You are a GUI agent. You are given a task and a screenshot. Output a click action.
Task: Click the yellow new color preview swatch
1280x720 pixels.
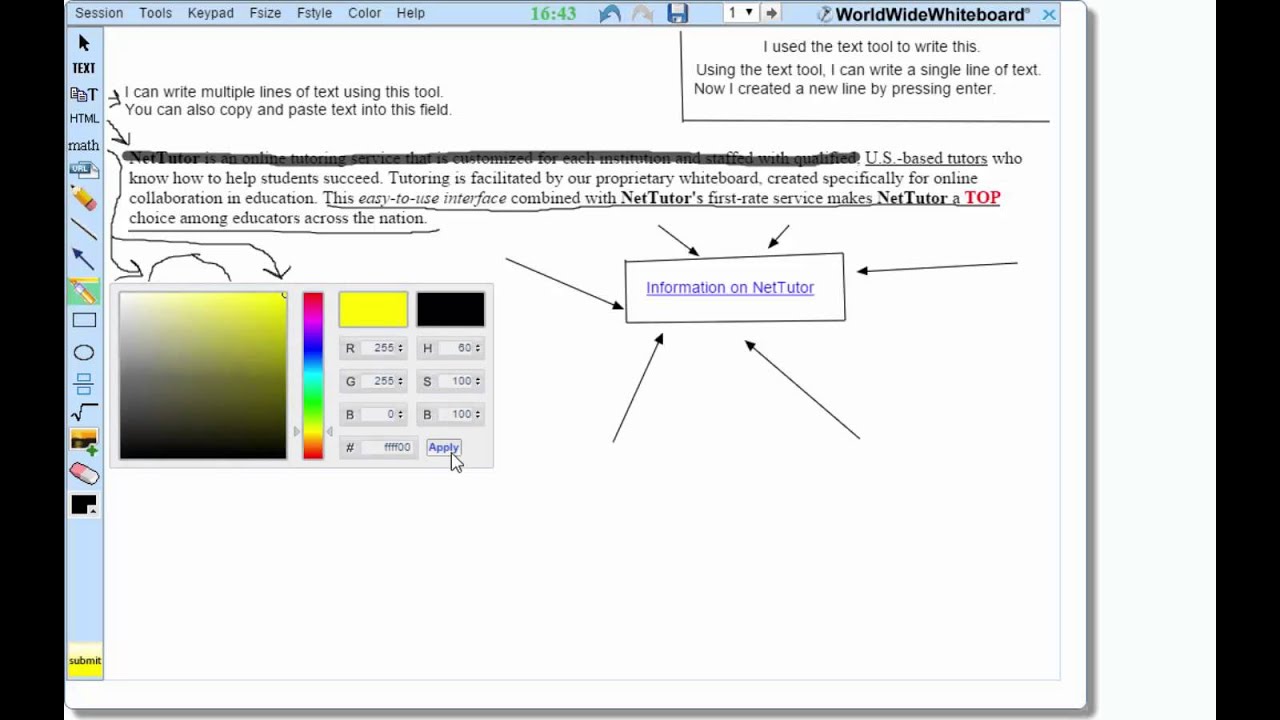pos(373,310)
